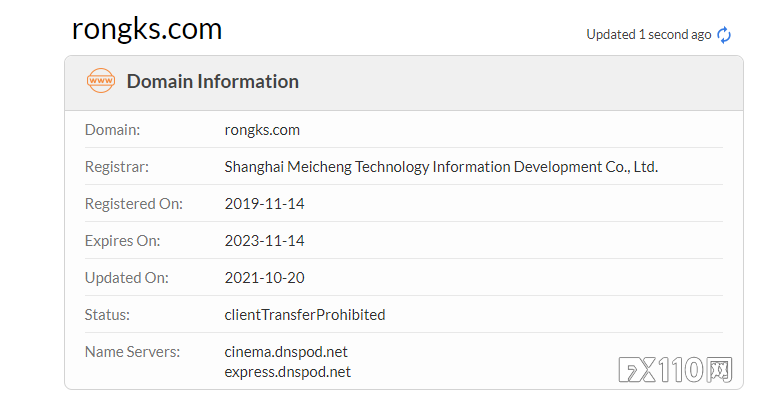Click the Registrar field label

tap(117, 167)
